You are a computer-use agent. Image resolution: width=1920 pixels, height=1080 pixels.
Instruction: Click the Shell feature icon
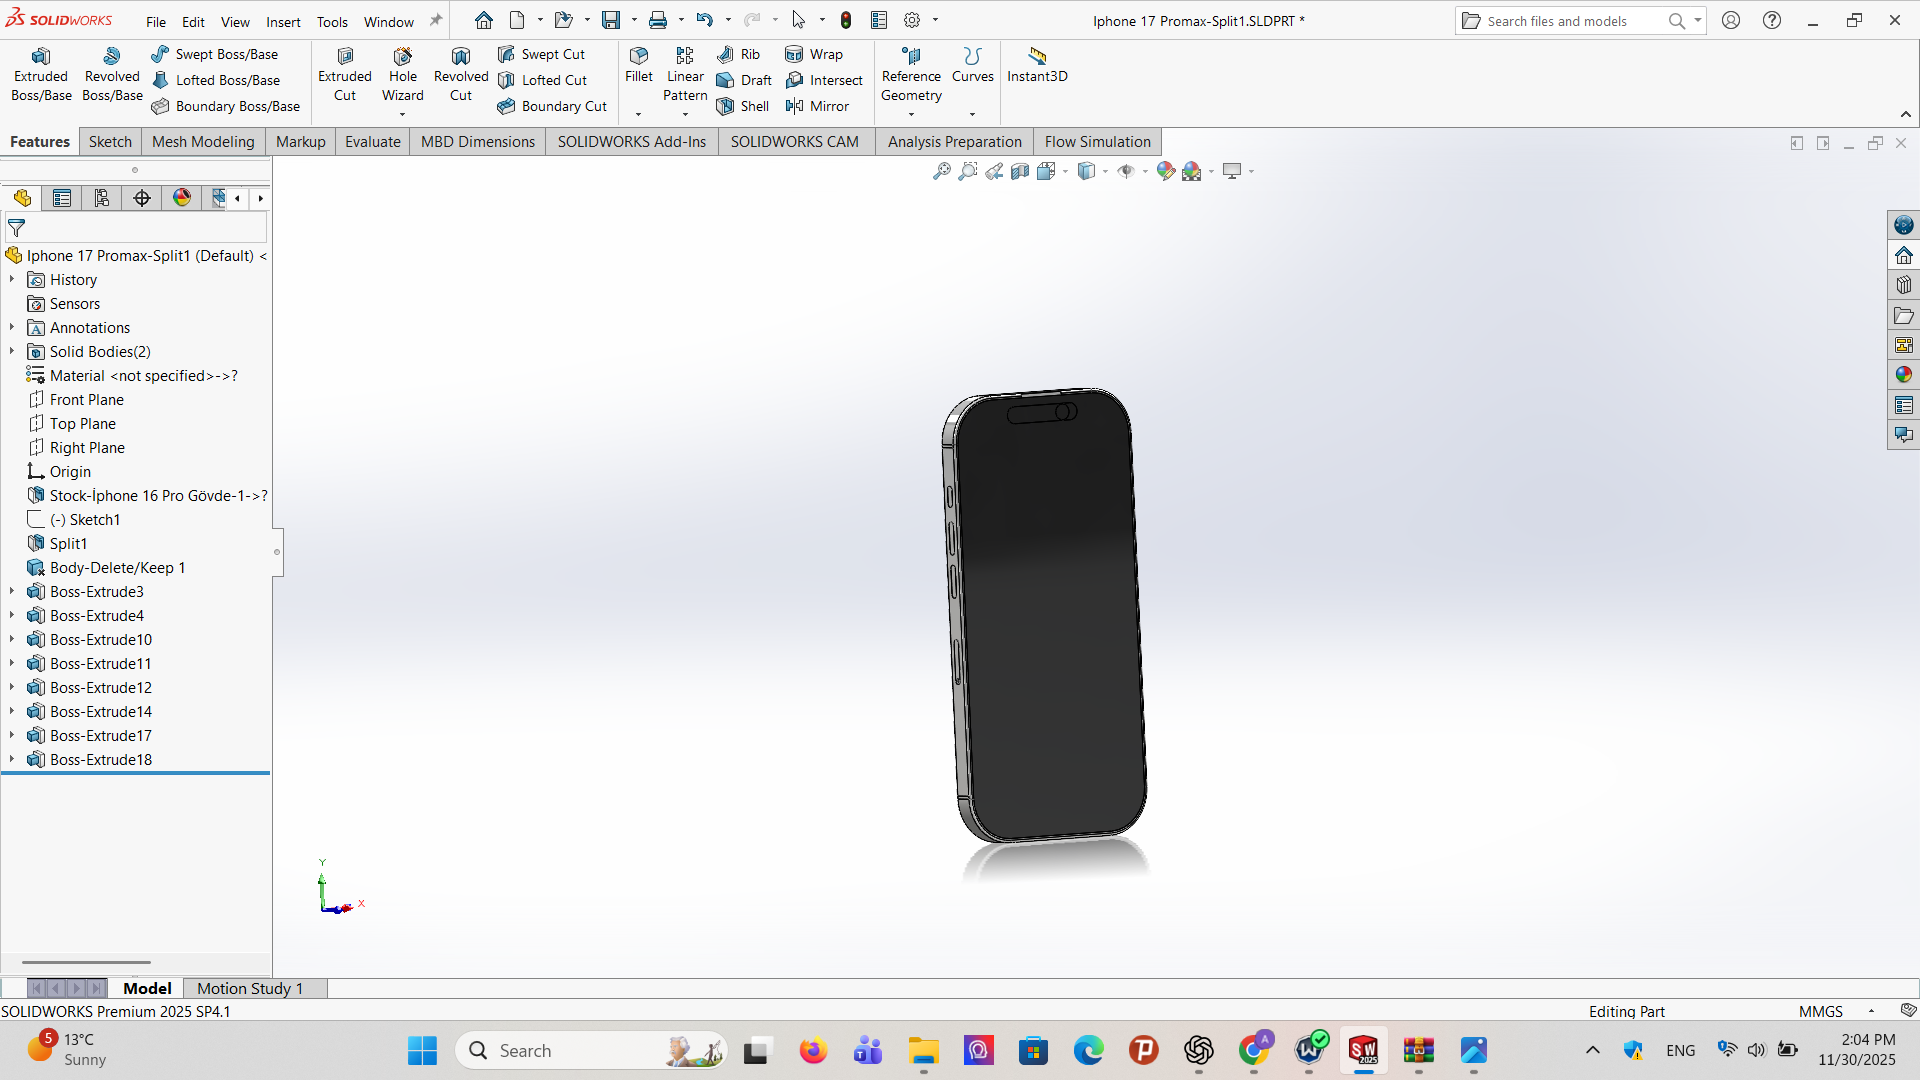coord(725,106)
